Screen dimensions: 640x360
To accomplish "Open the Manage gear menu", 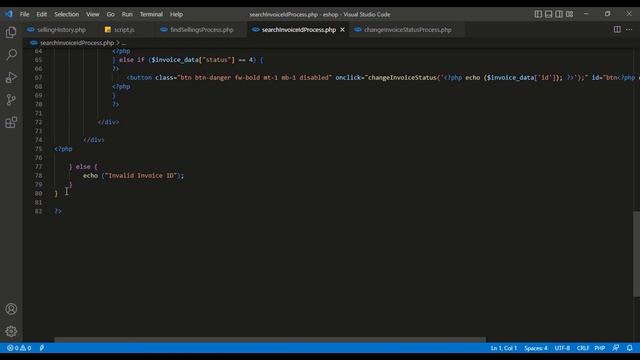I will [x=11, y=331].
